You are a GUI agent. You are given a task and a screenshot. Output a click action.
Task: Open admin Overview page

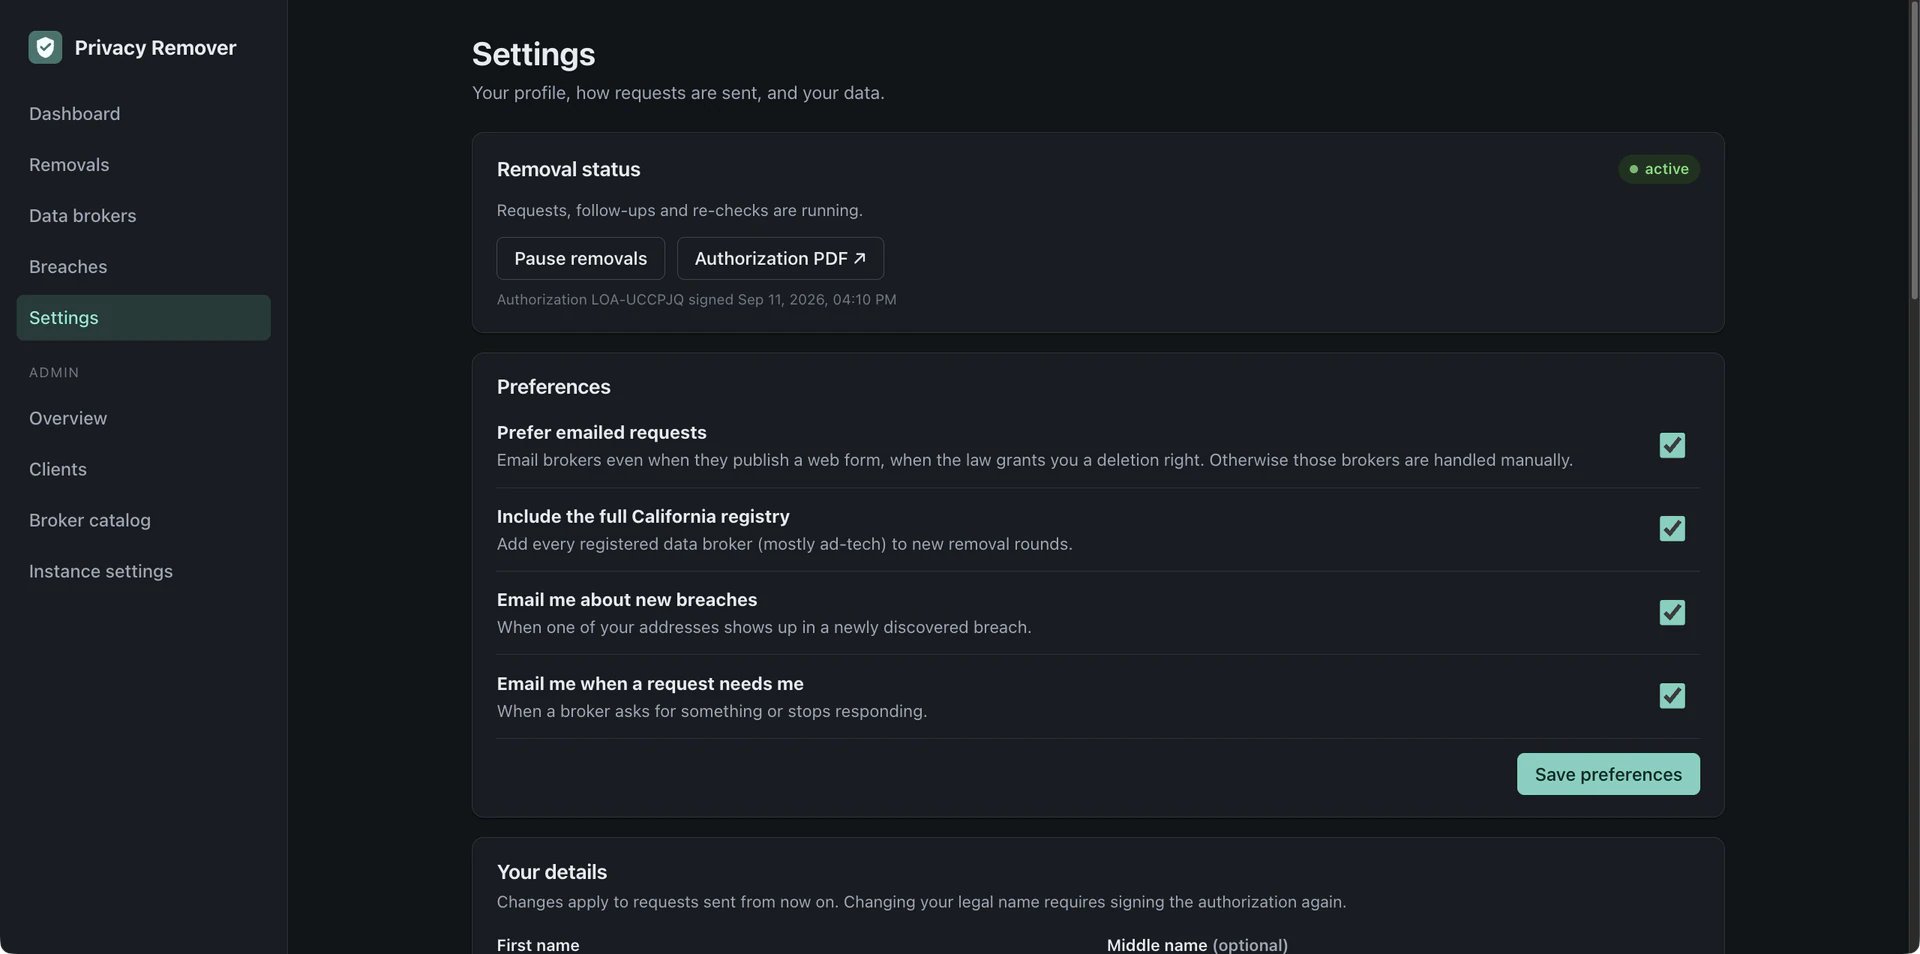point(143,419)
